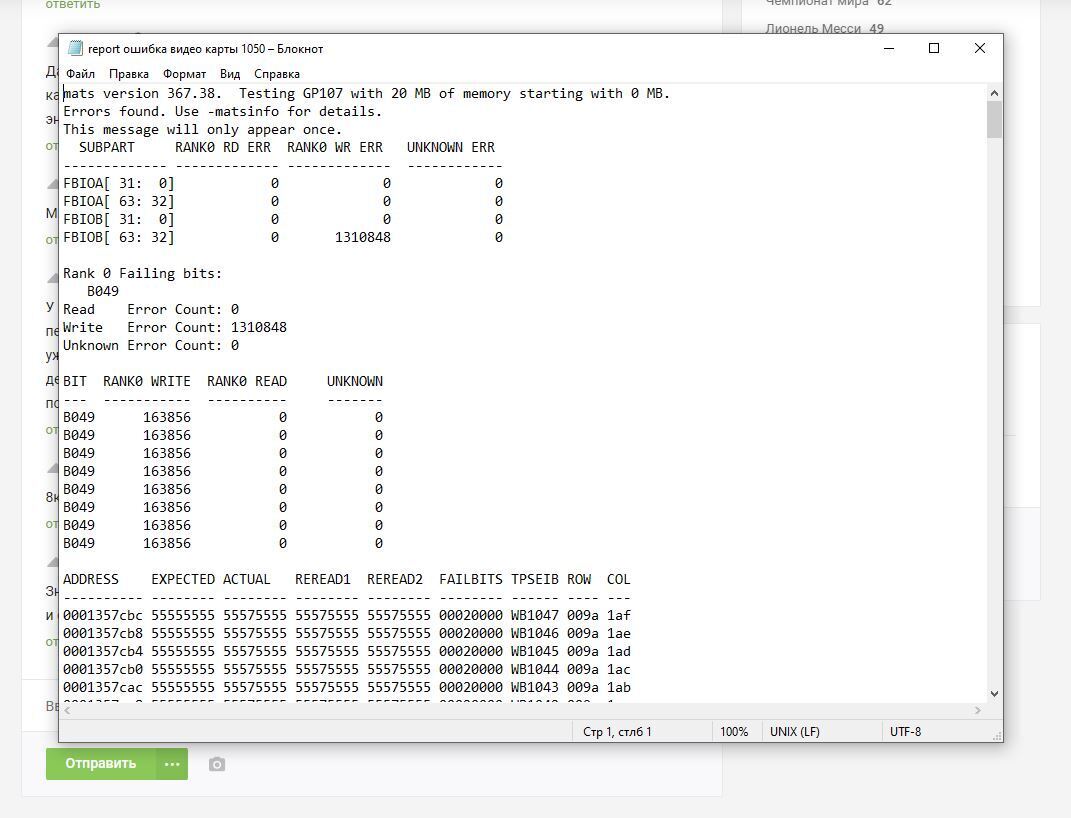Viewport: 1071px width, 818px height.
Task: Open the Правка menu
Action: pyautogui.click(x=129, y=74)
